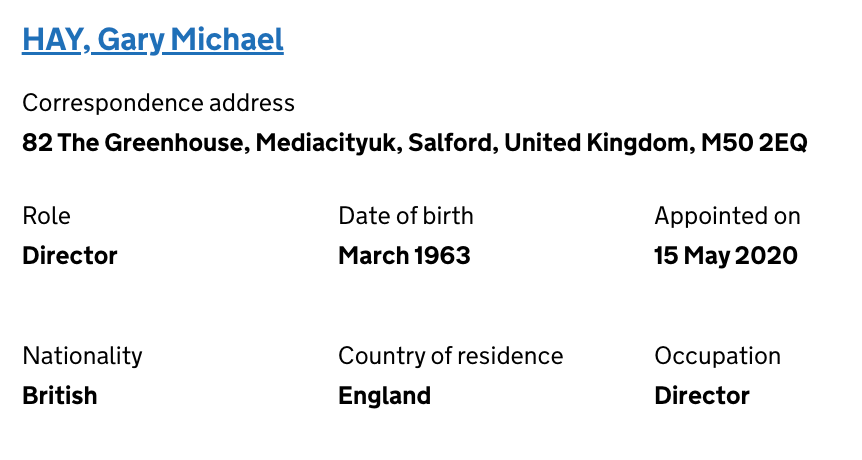Viewport: 862px width, 460px height.
Task: Click the England residence value
Action: [385, 396]
